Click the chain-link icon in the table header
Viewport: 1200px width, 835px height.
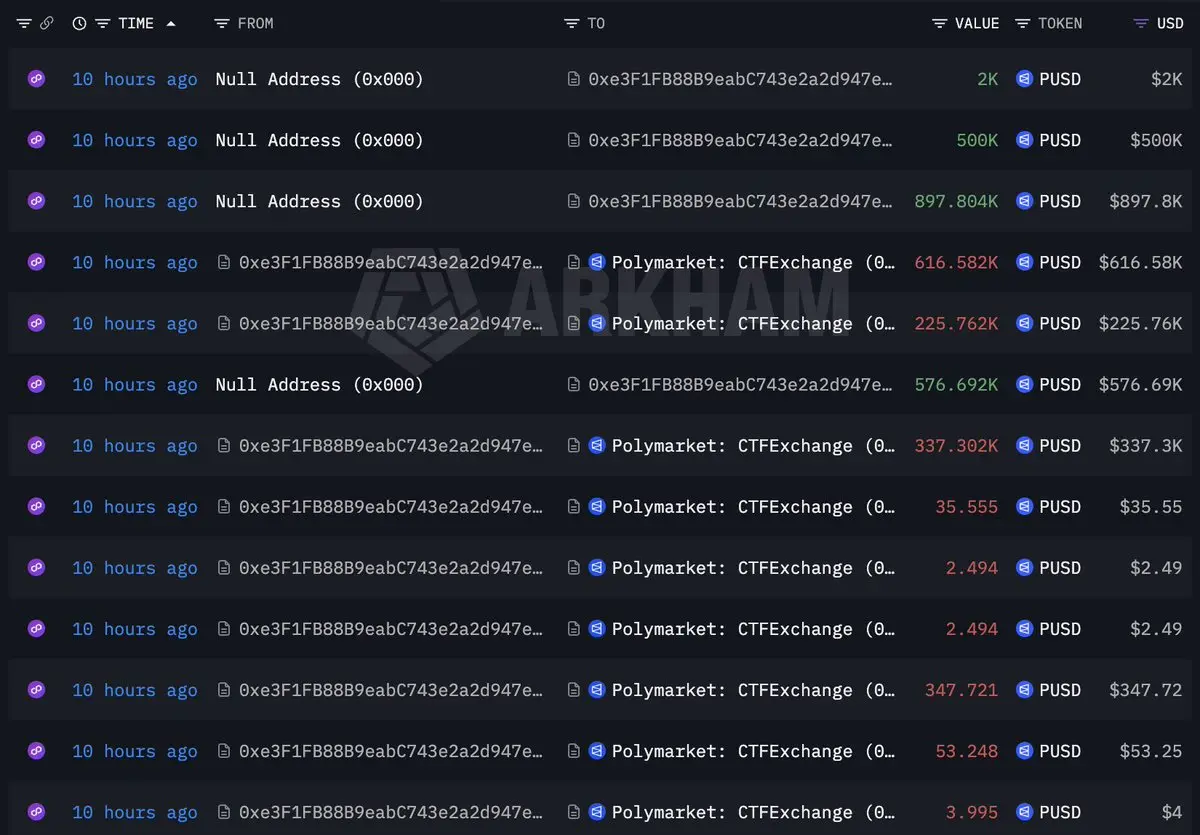click(46, 23)
